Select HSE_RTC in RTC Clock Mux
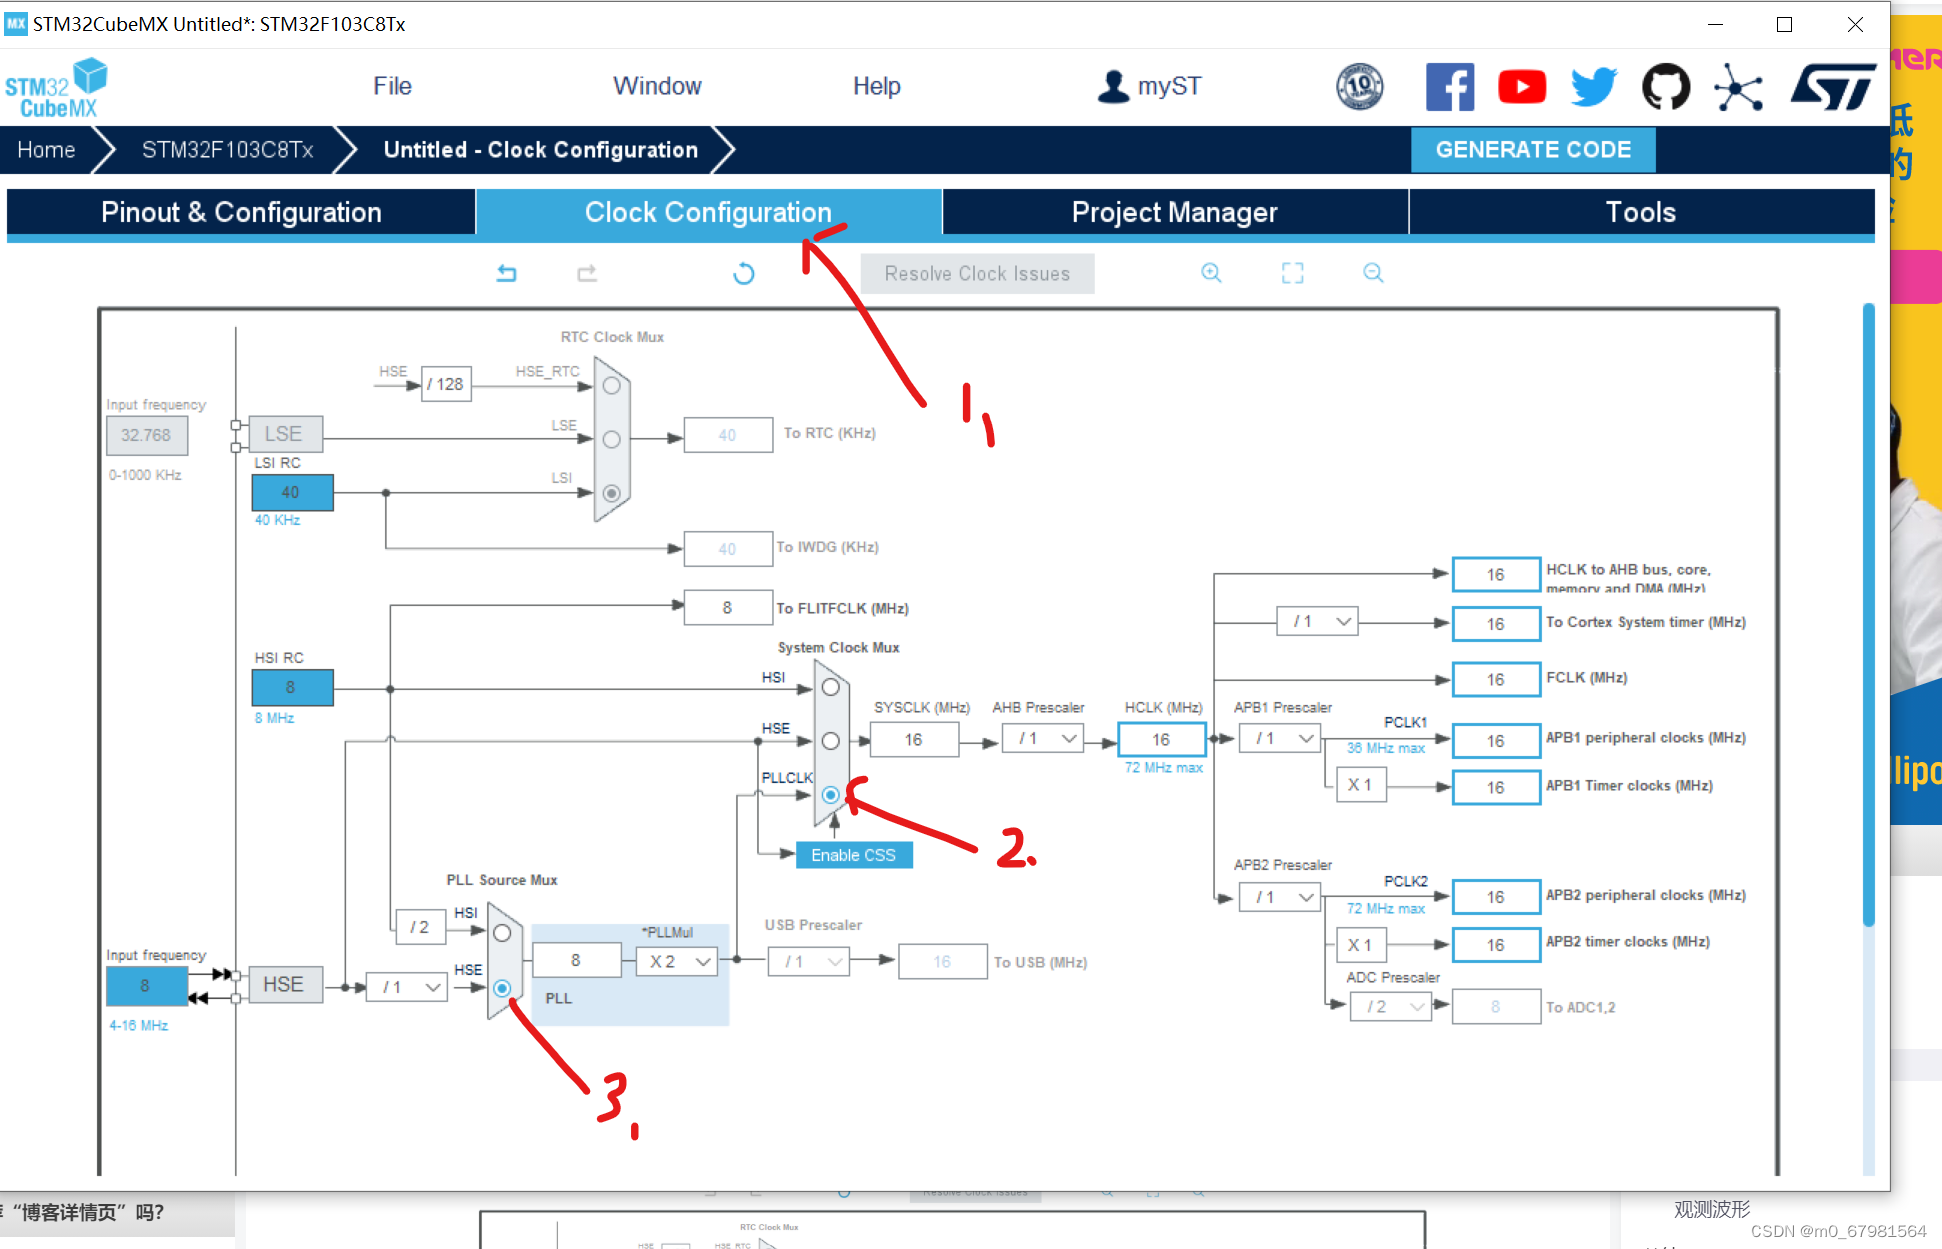 (x=612, y=386)
